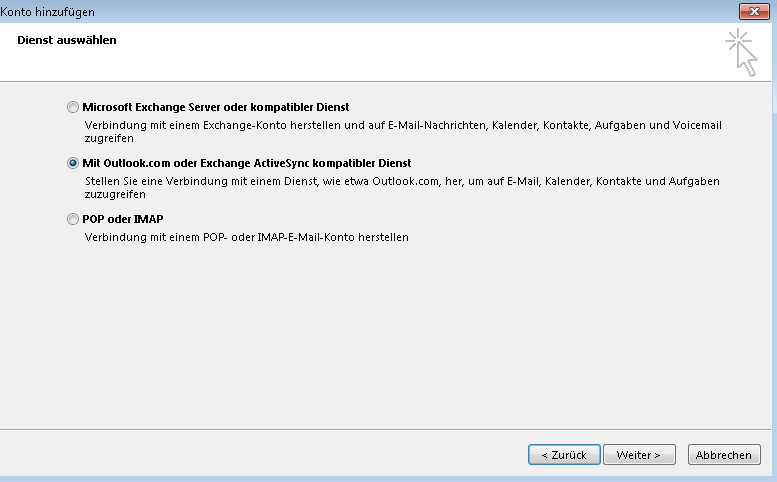Close the 'Konto hinzufügen' dialog with the red X
The width and height of the screenshot is (777, 482).
(754, 11)
